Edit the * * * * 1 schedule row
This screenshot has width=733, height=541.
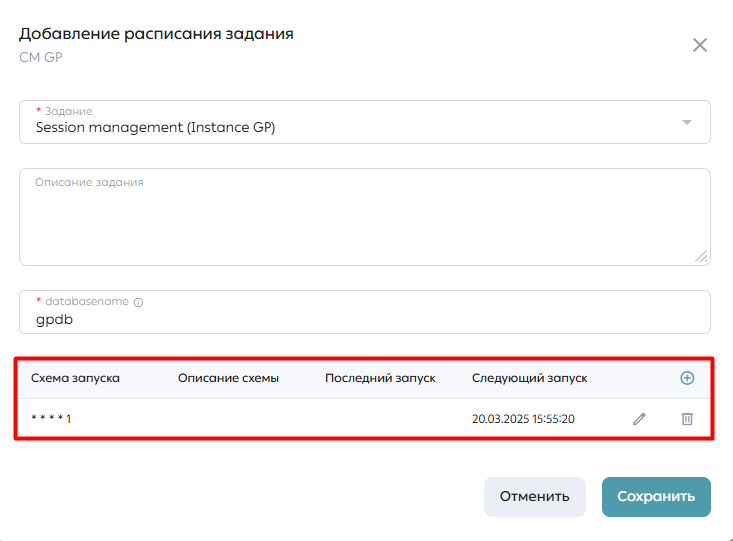tap(639, 418)
